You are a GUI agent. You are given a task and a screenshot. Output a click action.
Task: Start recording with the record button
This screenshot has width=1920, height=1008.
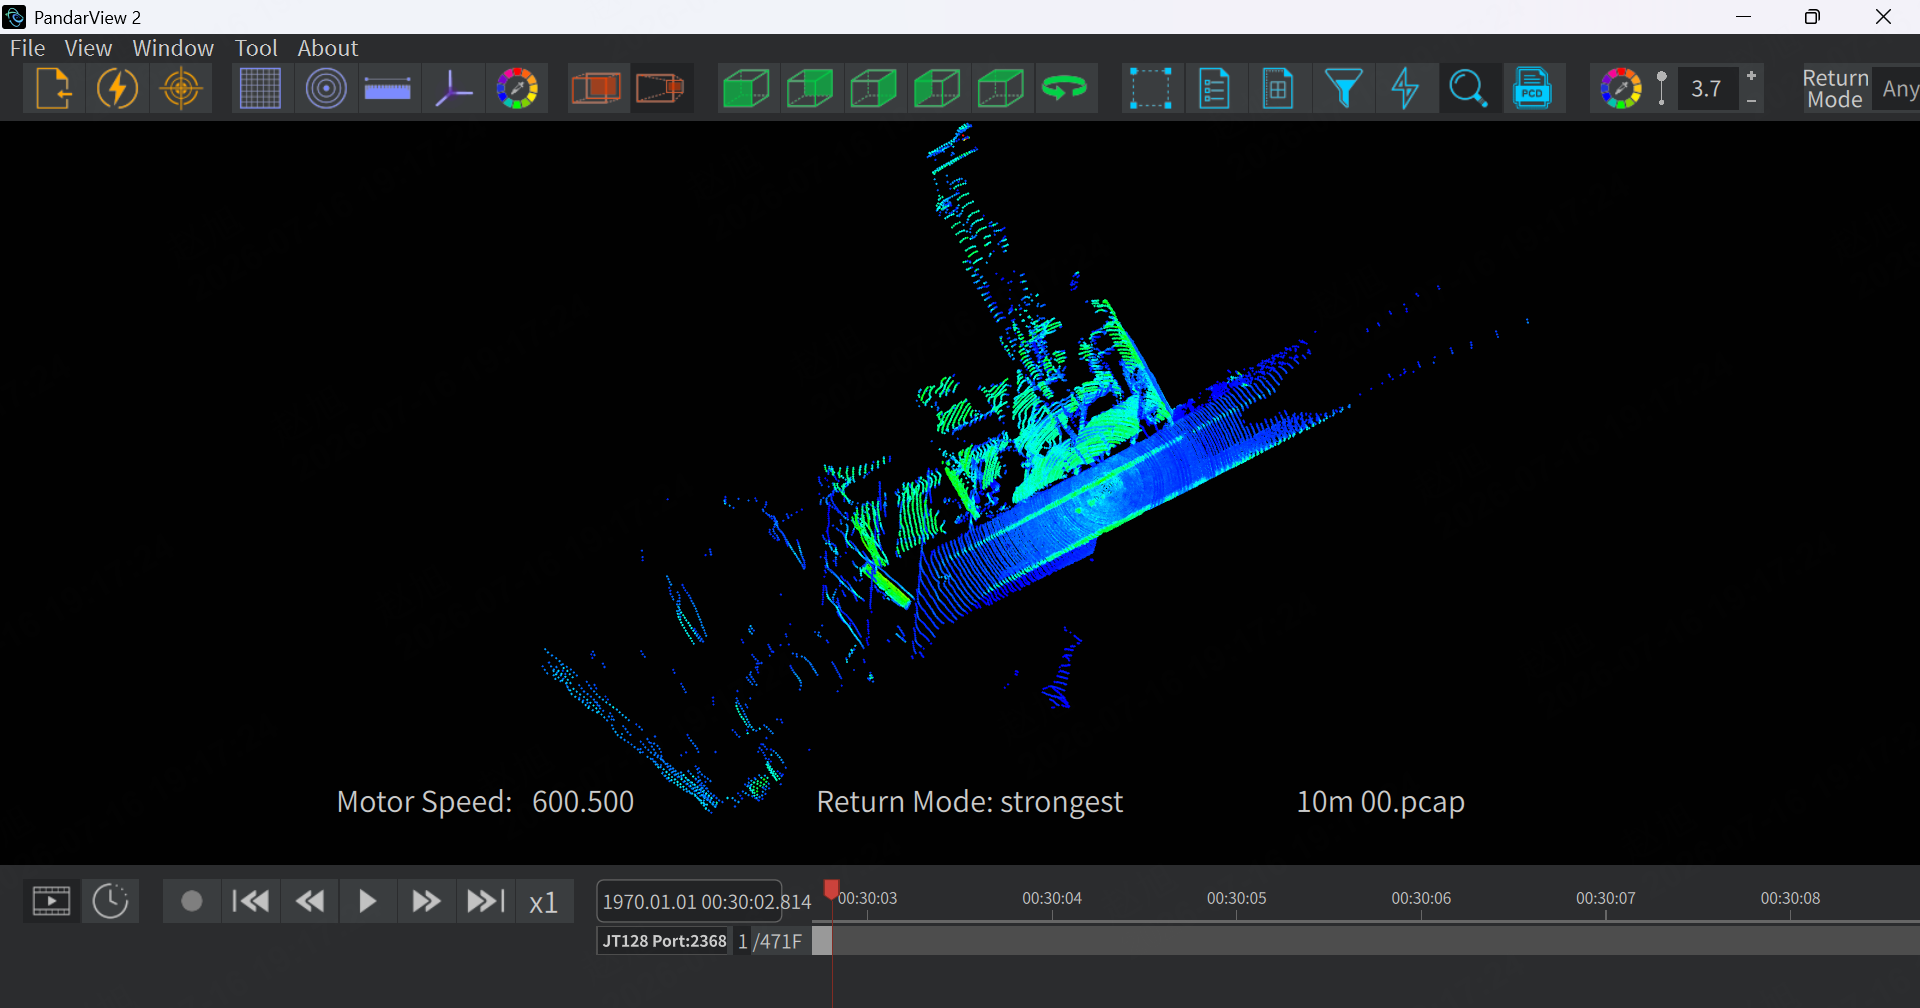click(192, 901)
